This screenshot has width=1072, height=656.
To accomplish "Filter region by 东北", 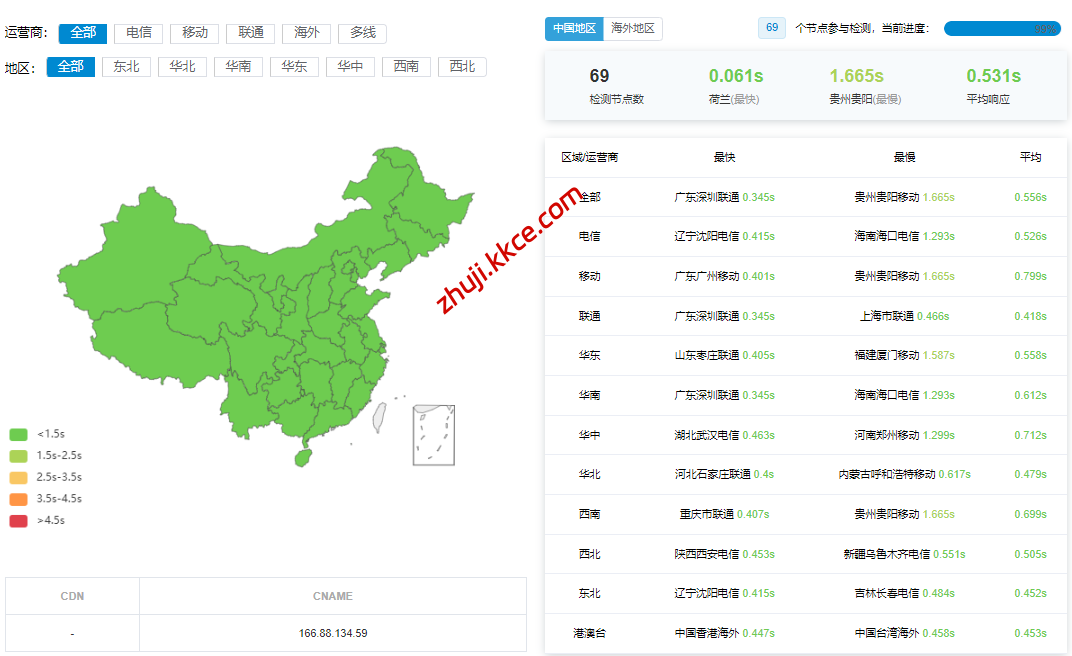I will 126,67.
